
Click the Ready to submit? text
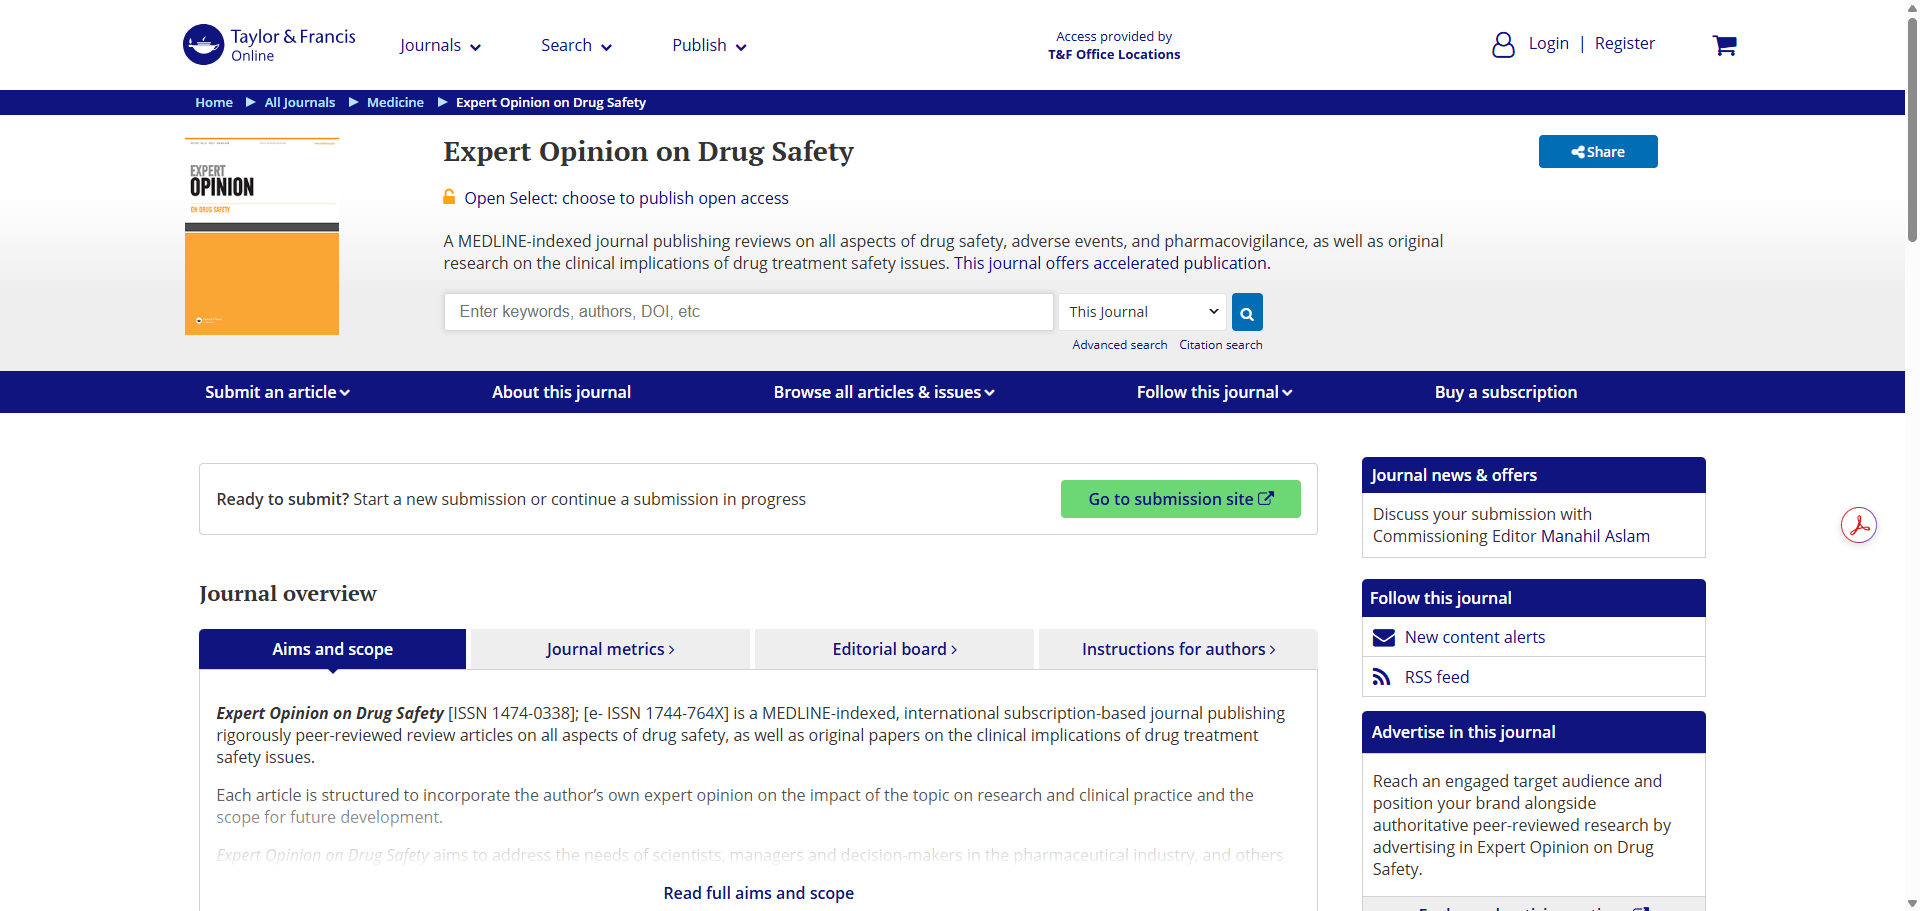tap(283, 499)
